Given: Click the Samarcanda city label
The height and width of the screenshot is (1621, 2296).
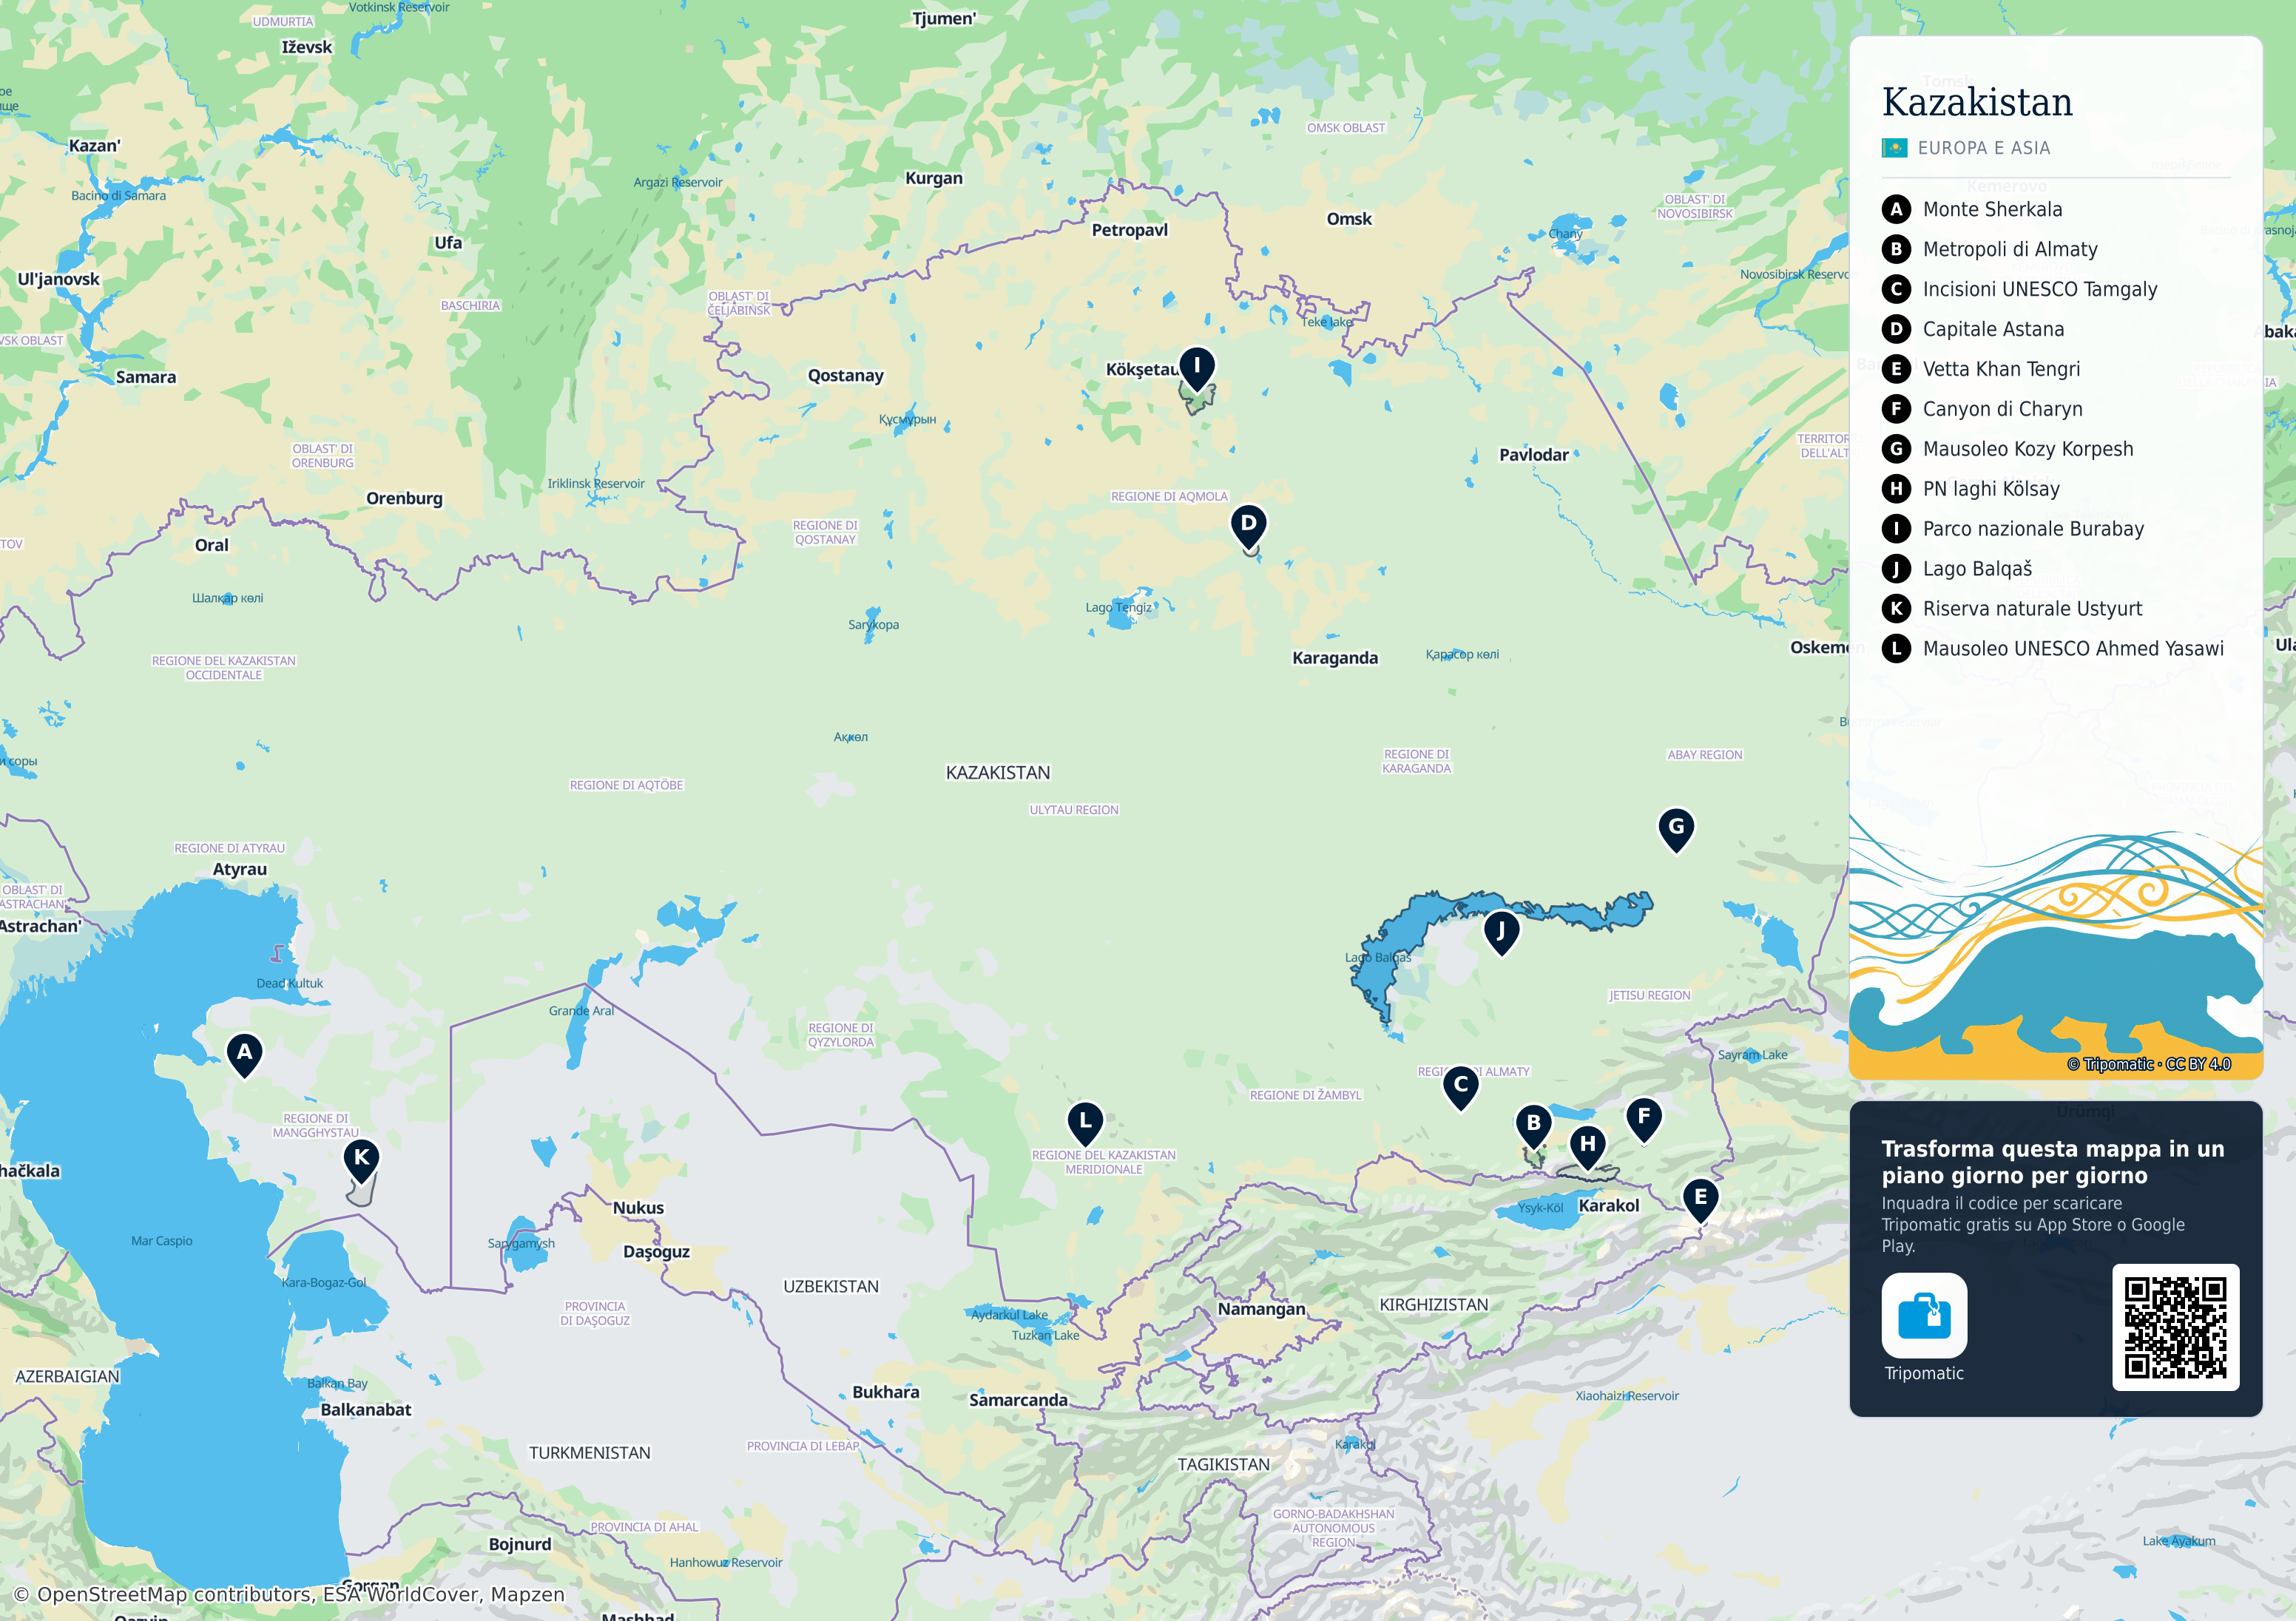Looking at the screenshot, I should pos(1018,1400).
